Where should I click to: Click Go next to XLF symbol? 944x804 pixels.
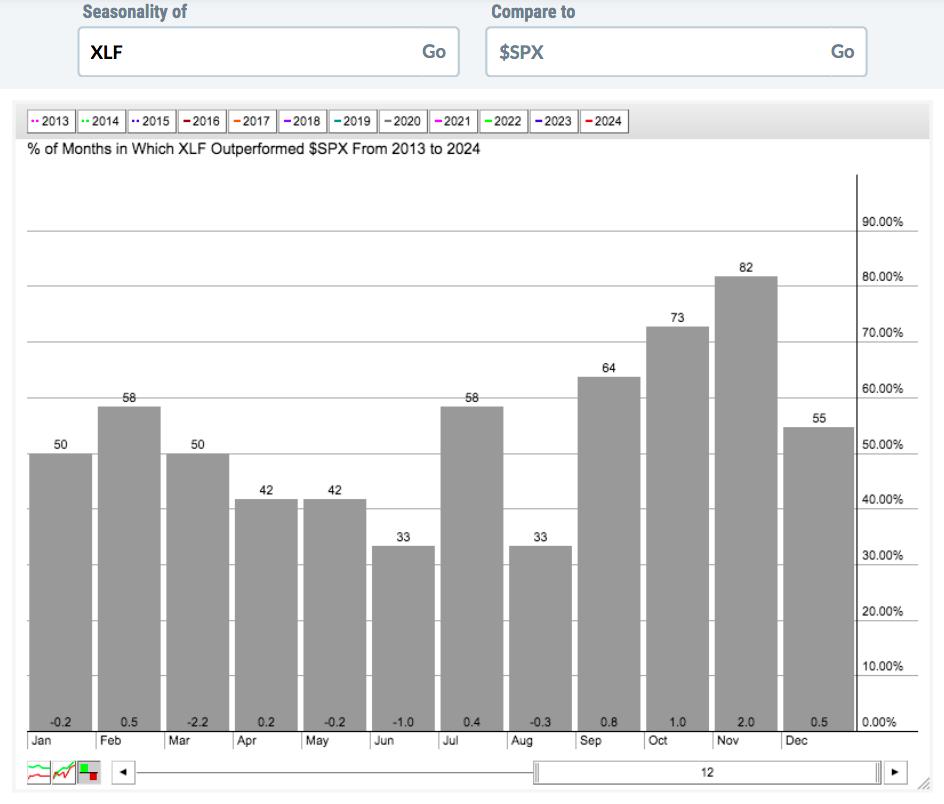[x=433, y=52]
